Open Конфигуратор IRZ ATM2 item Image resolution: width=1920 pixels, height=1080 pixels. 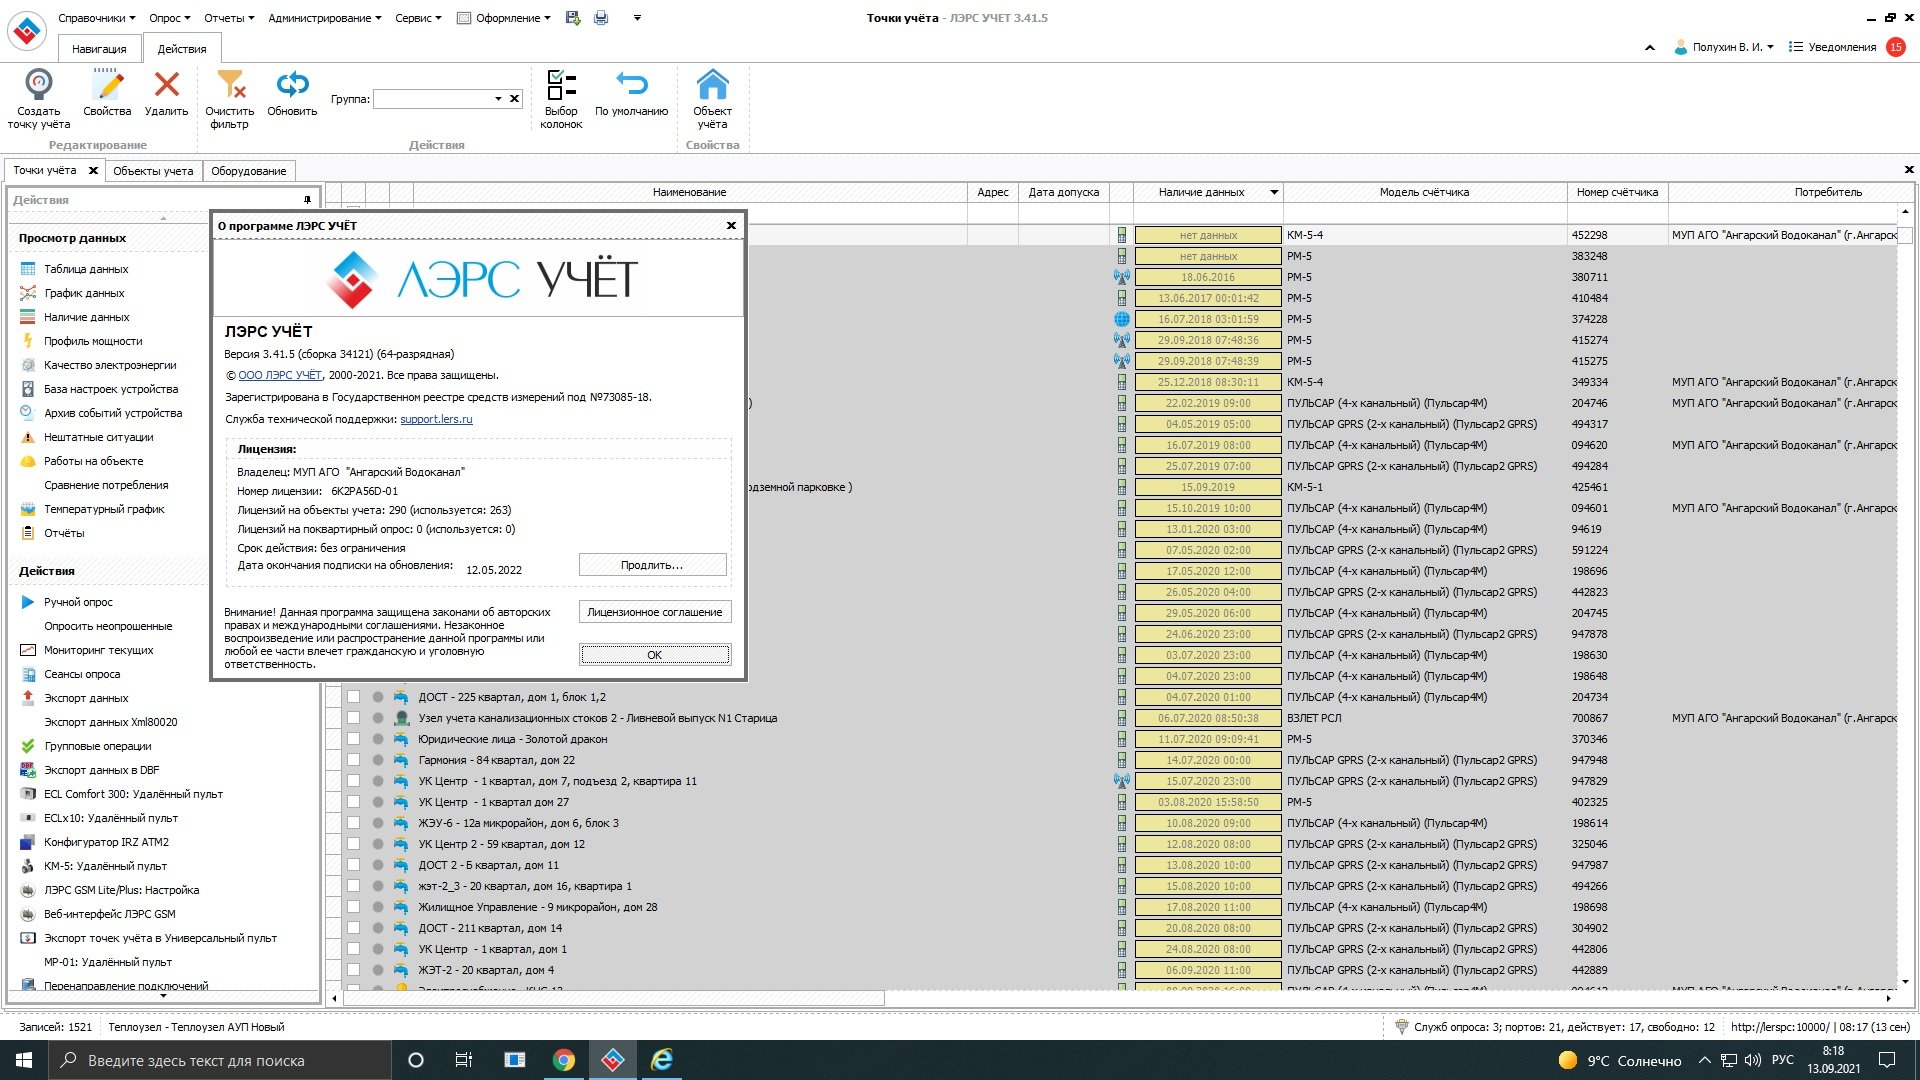pos(106,842)
